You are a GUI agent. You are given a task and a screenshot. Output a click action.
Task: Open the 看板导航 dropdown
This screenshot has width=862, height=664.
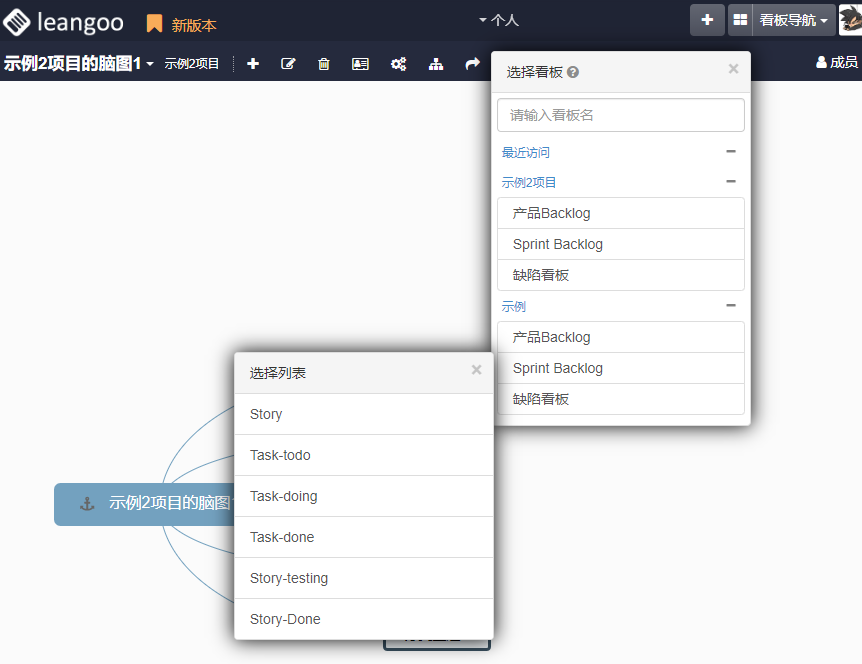[794, 20]
